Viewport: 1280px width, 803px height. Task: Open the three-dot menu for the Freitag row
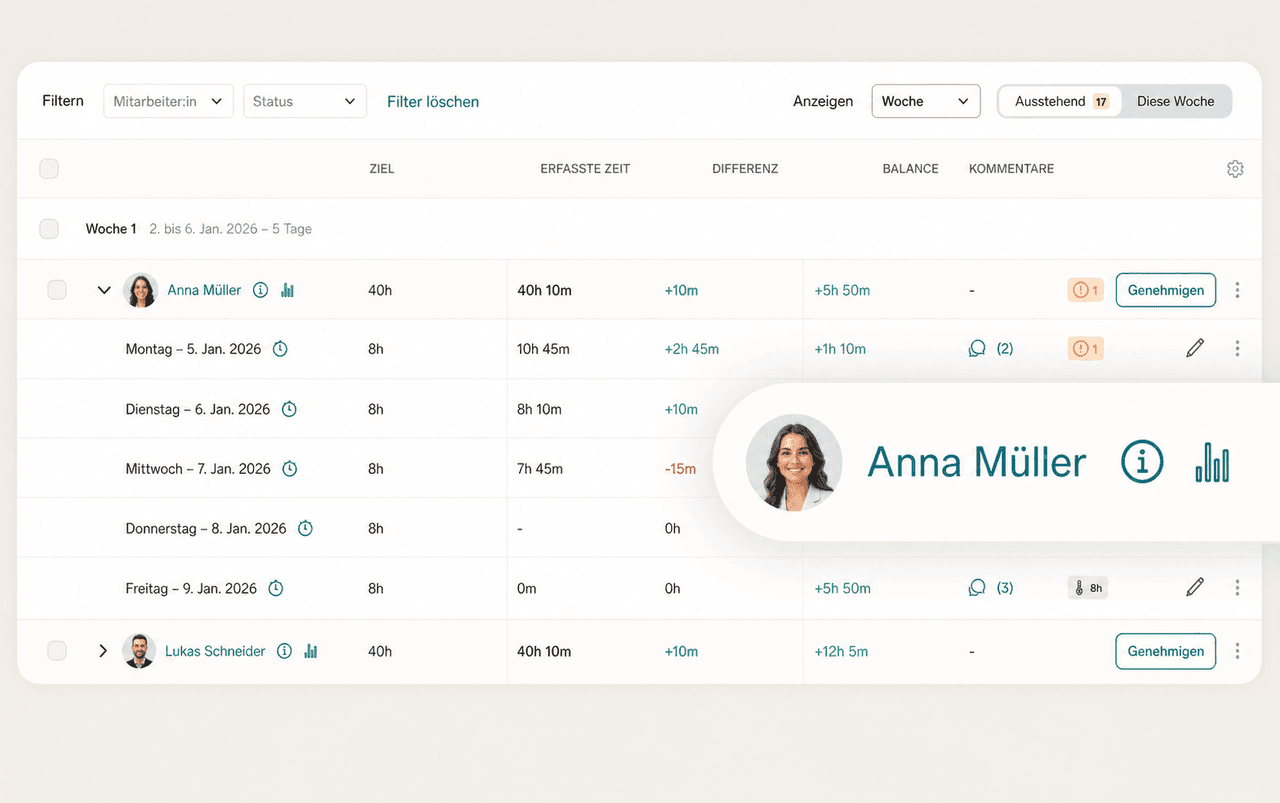[x=1237, y=588]
